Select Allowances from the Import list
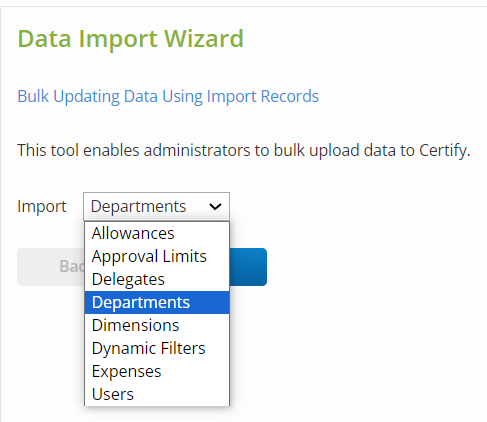 (x=157, y=233)
